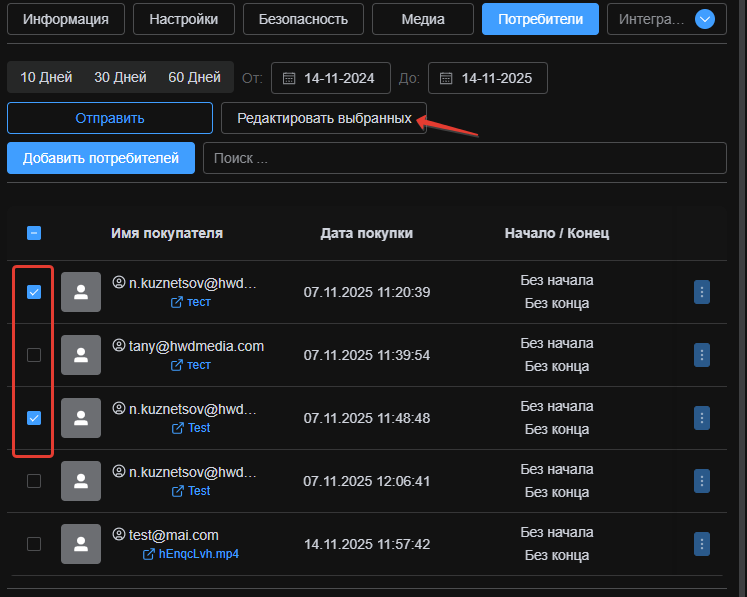This screenshot has height=597, width=747.
Task: Check the test@mai.com row checkbox
Action: (x=34, y=544)
